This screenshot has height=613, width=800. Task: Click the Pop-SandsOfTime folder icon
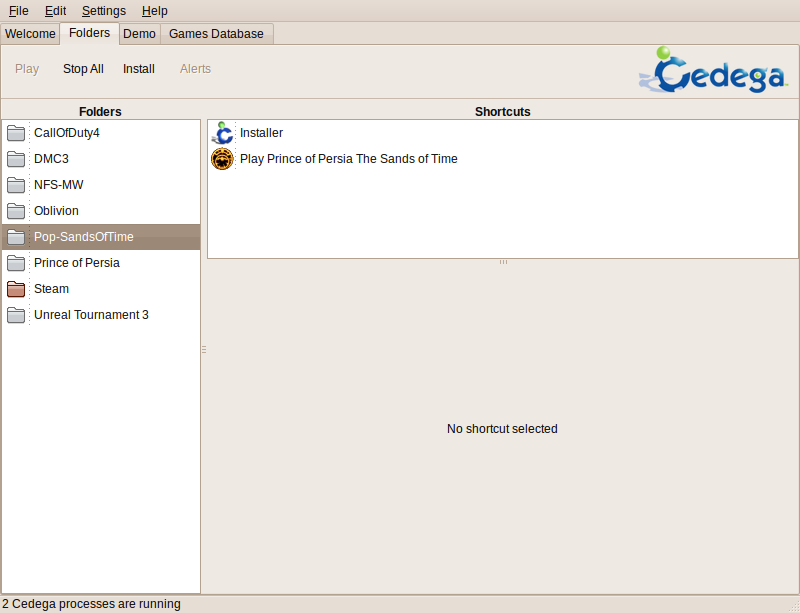[16, 237]
